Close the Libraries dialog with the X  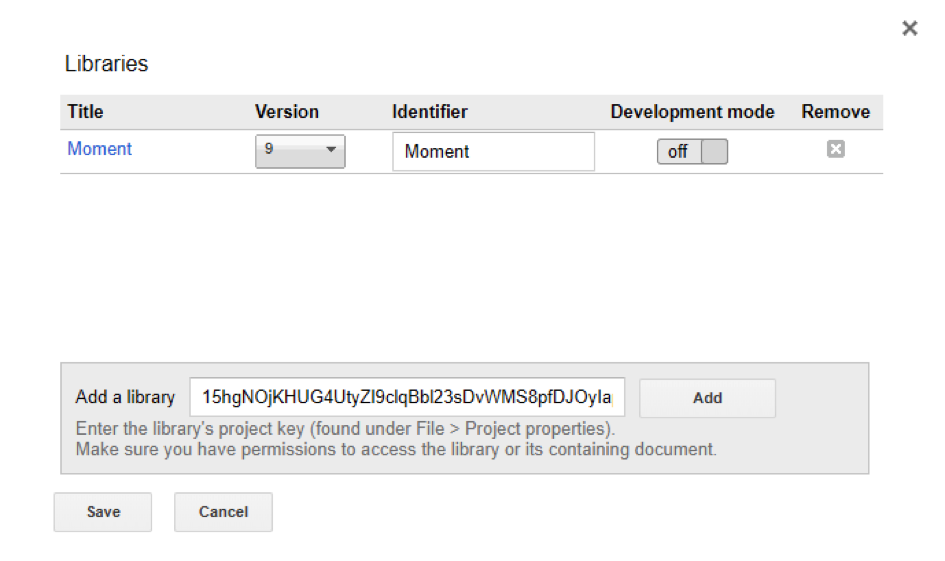click(909, 28)
